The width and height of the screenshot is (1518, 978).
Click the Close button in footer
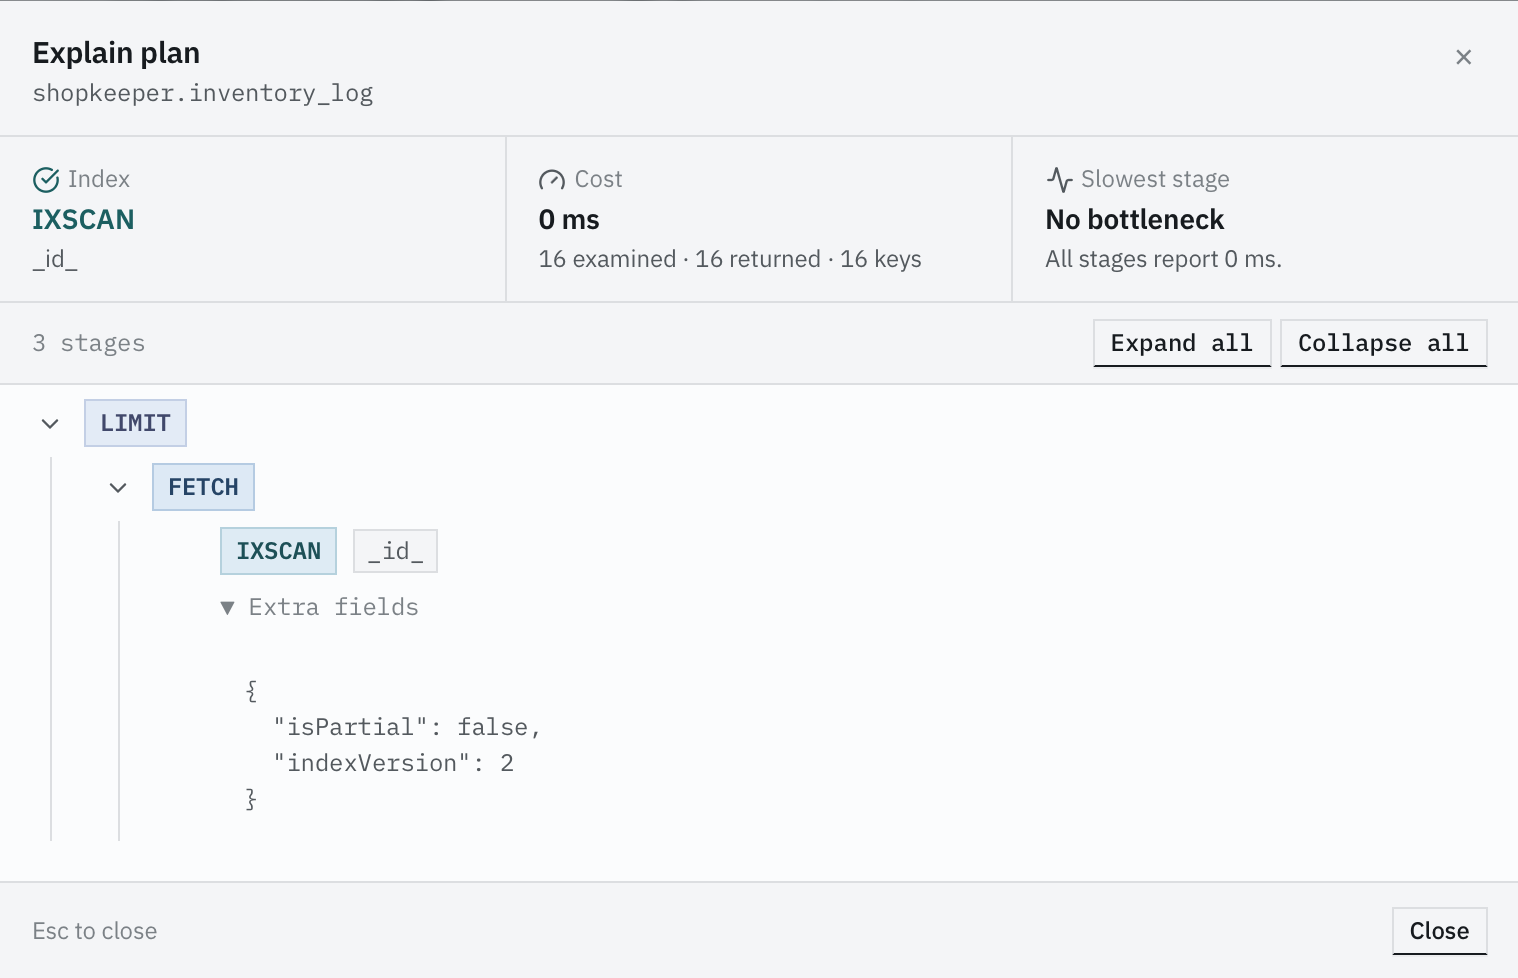coord(1439,931)
